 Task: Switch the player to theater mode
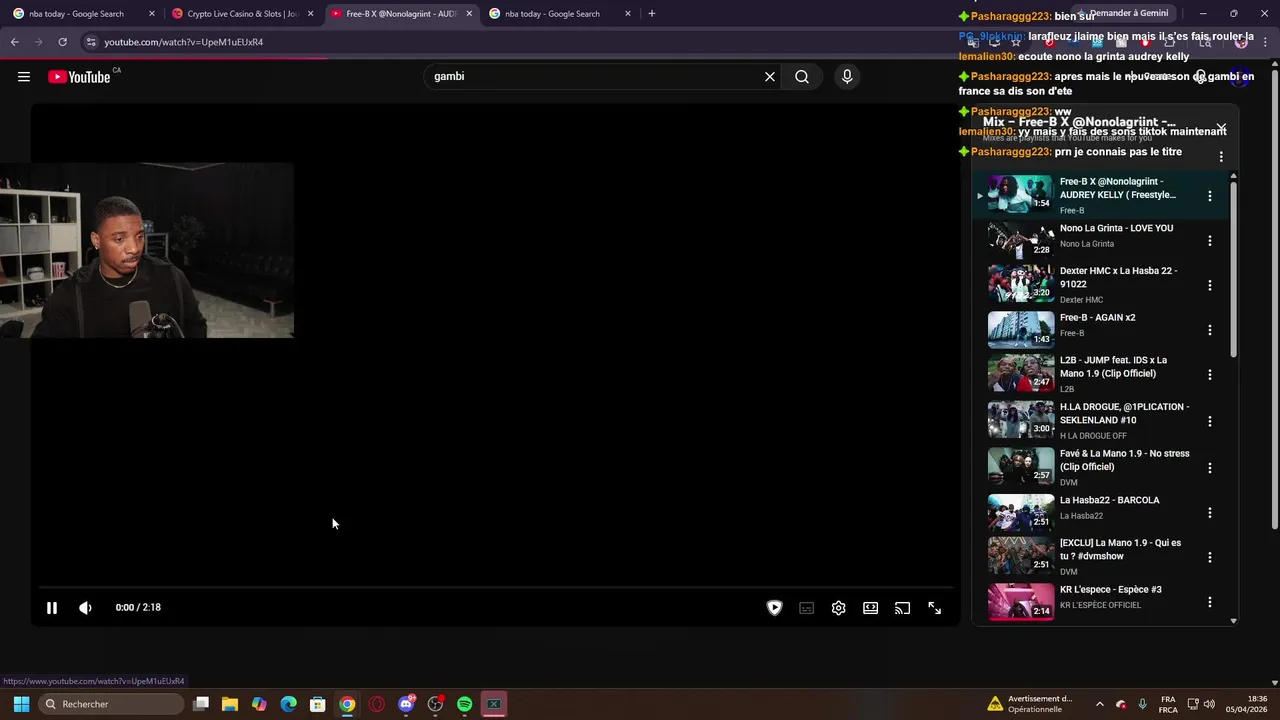point(870,608)
